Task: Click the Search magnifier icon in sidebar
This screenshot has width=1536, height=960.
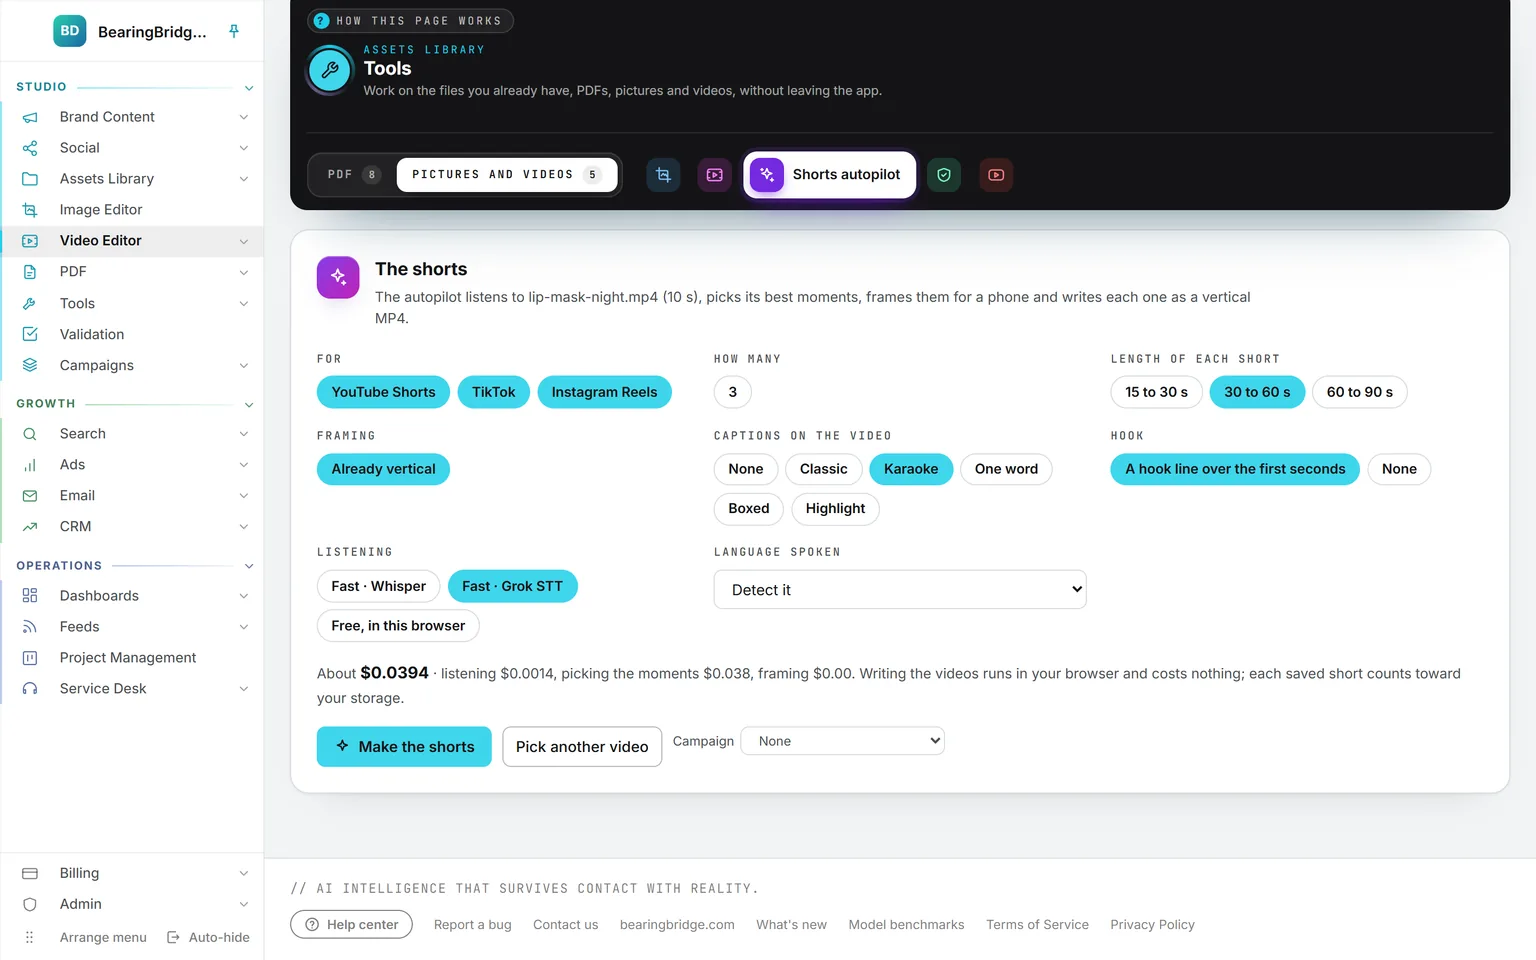Action: 30,434
